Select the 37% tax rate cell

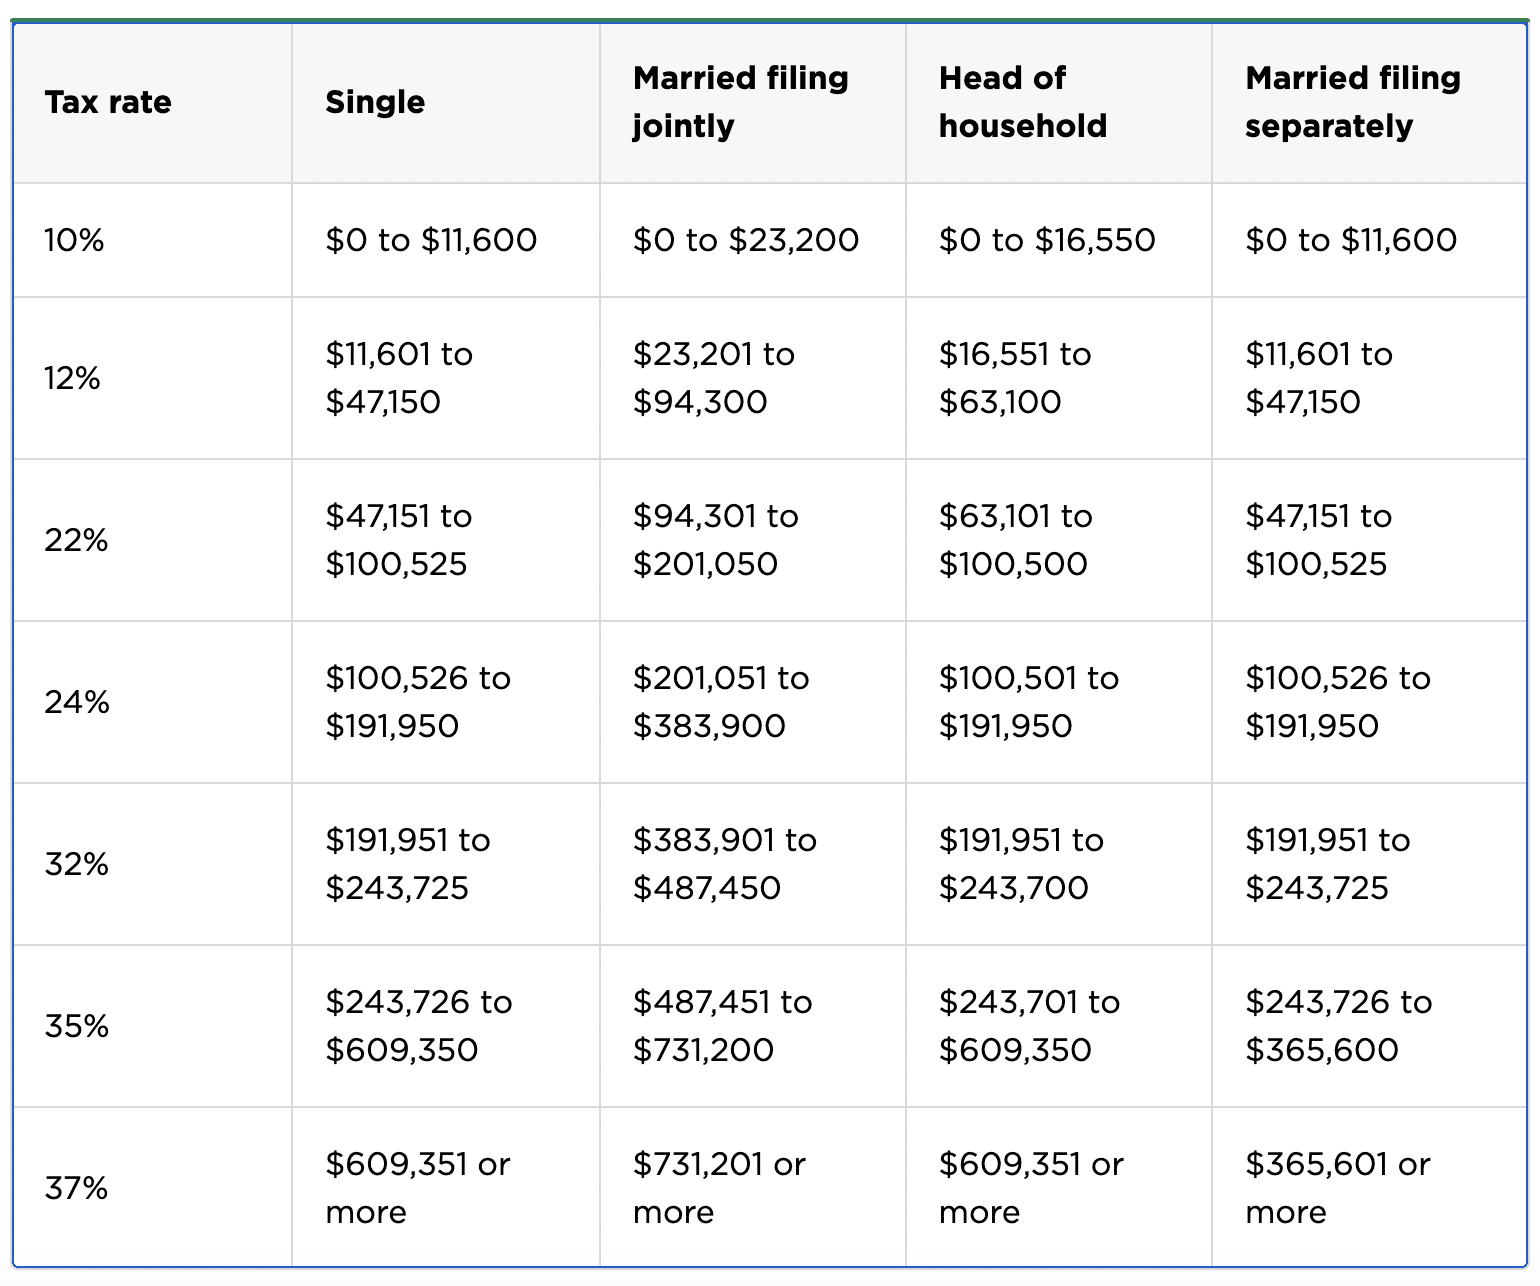coord(77,1188)
